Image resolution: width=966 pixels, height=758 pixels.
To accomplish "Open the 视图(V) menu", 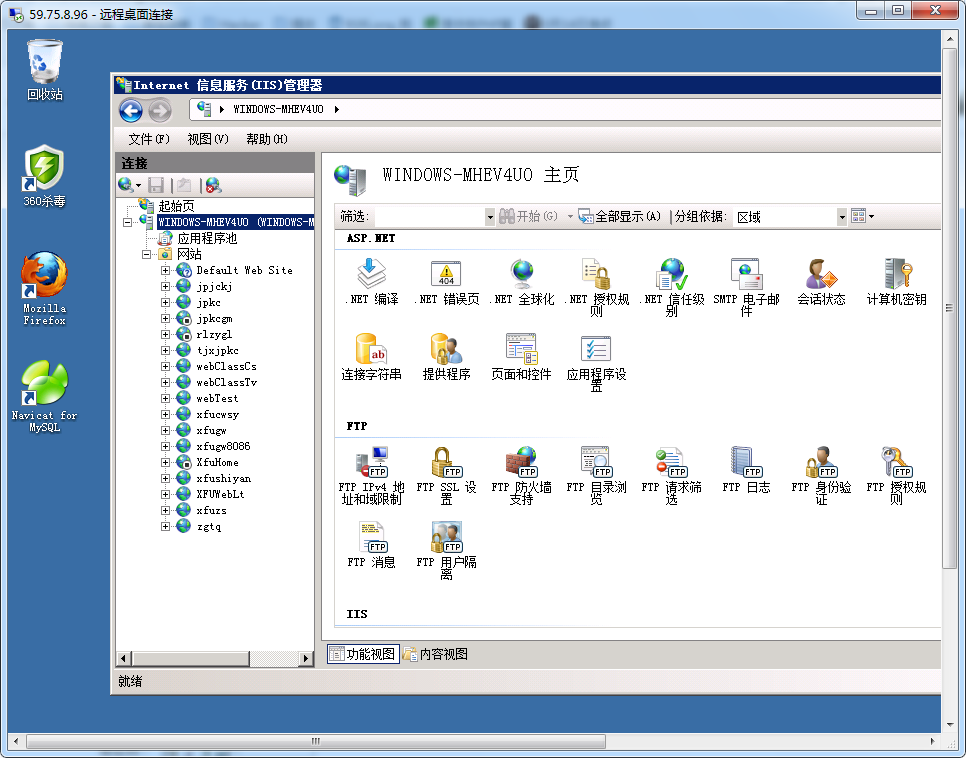I will 208,139.
